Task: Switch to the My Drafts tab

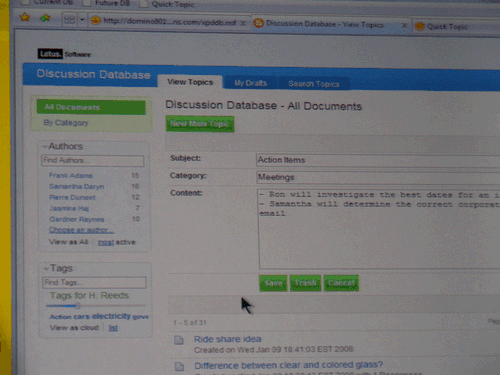Action: [250, 83]
